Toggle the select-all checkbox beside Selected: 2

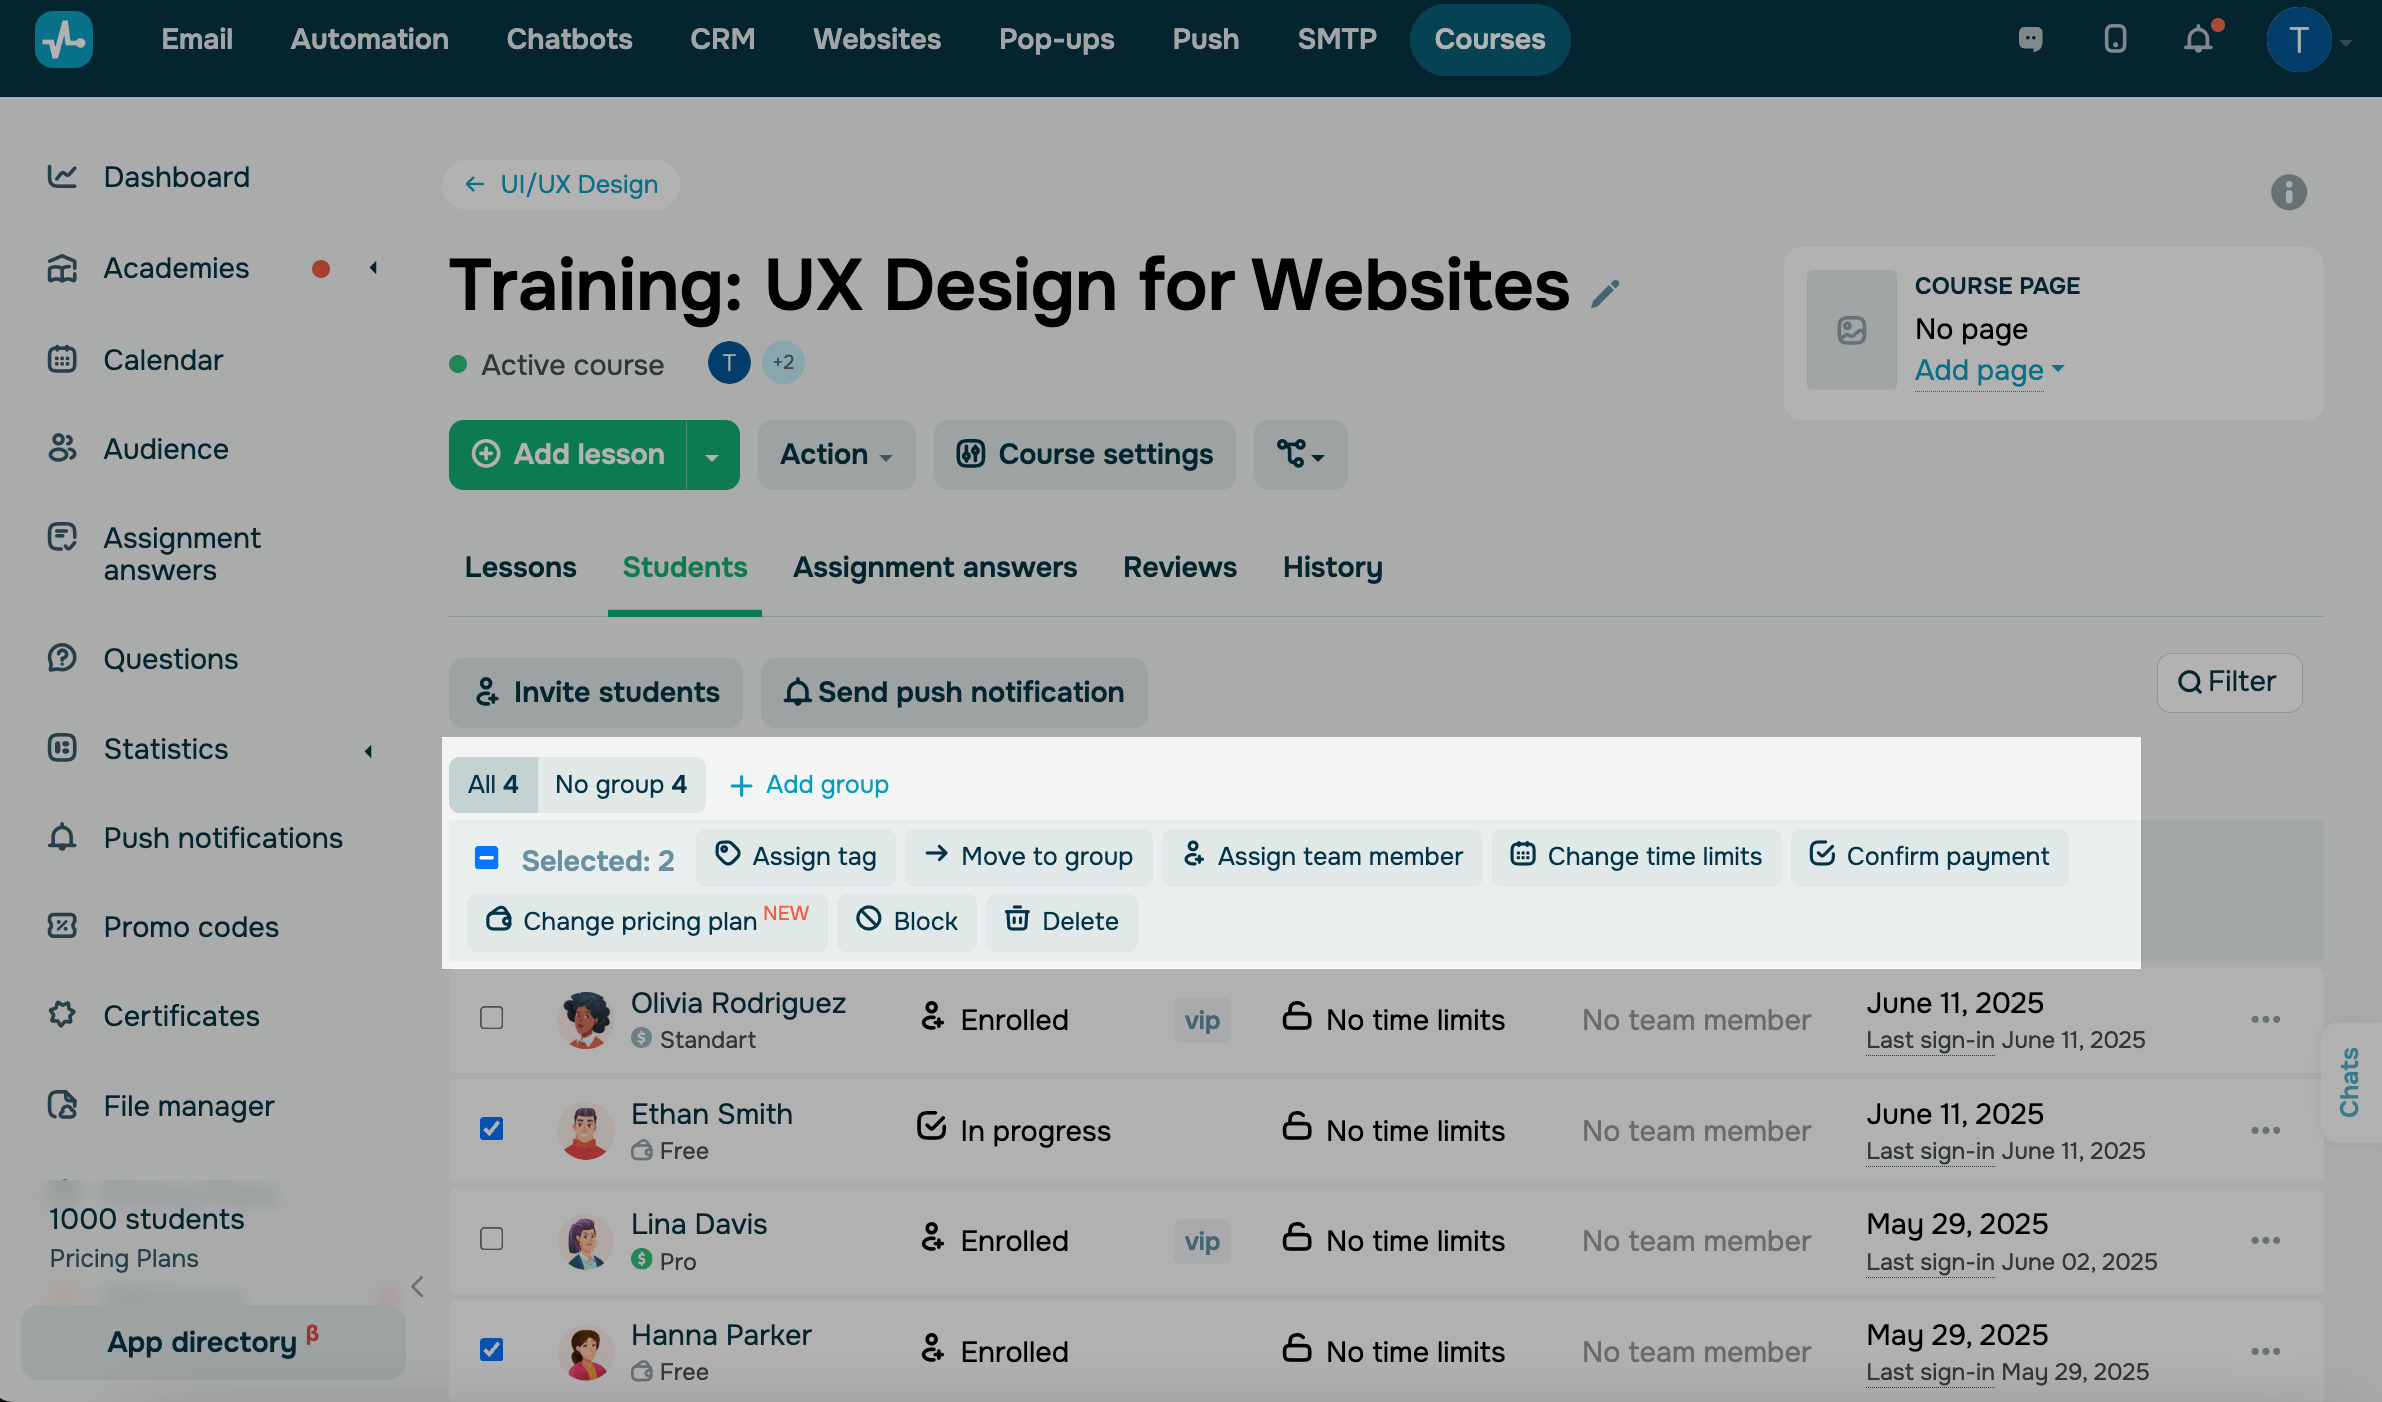click(x=487, y=858)
